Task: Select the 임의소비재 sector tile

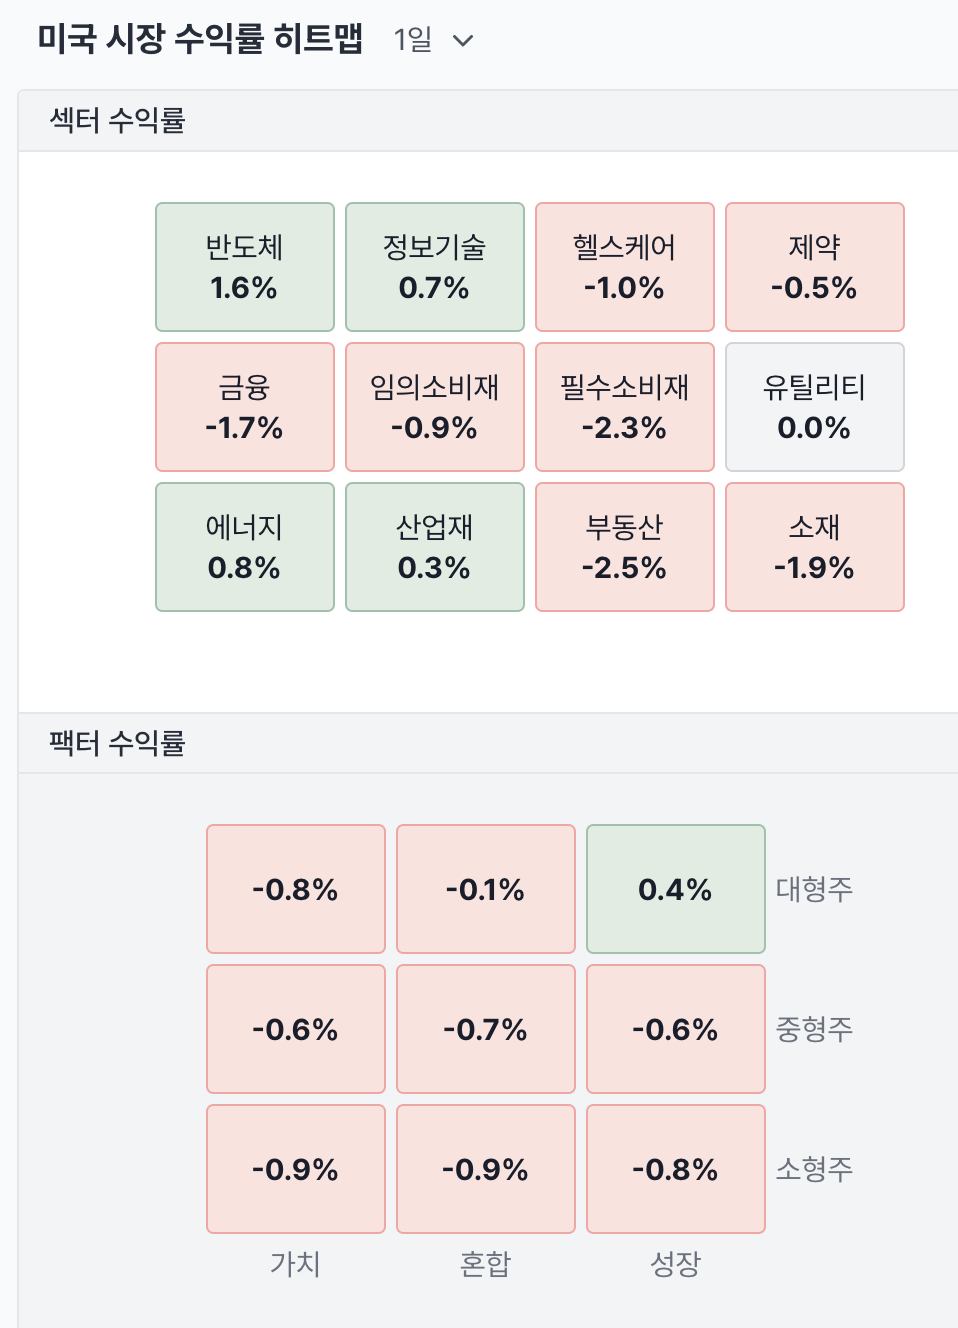Action: coord(435,407)
